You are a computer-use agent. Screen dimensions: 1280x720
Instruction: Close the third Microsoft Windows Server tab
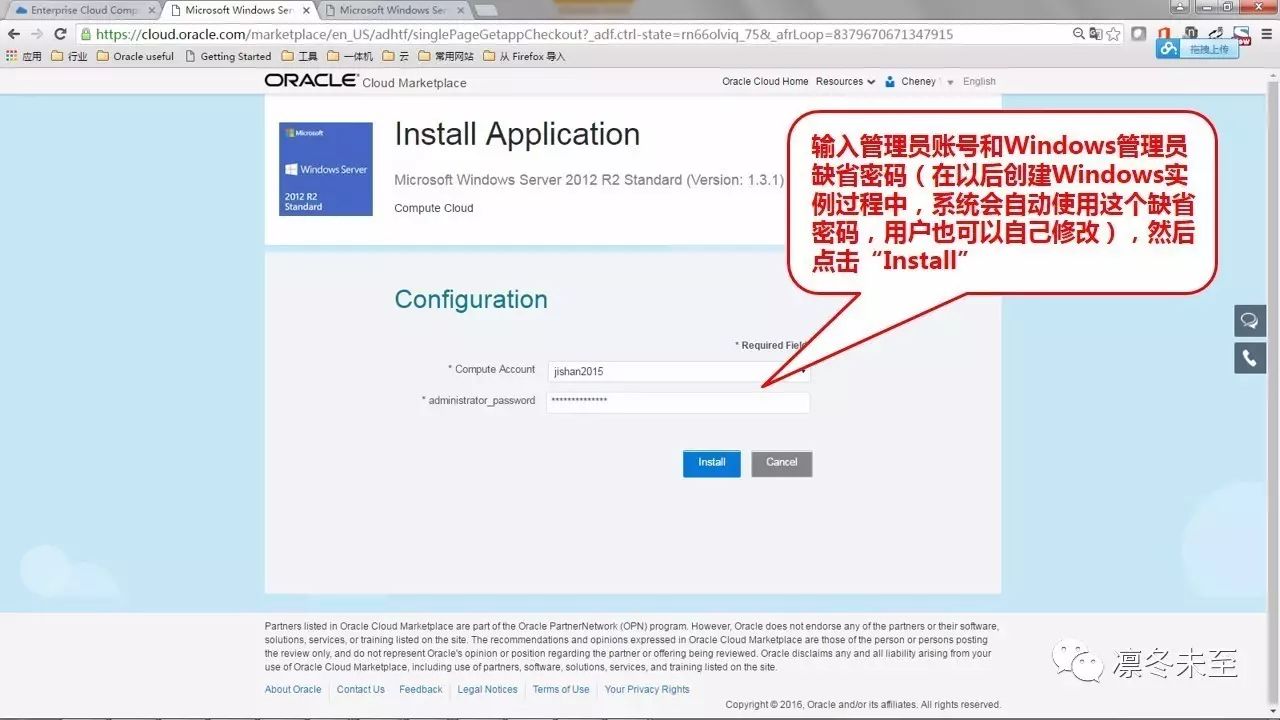coord(459,10)
